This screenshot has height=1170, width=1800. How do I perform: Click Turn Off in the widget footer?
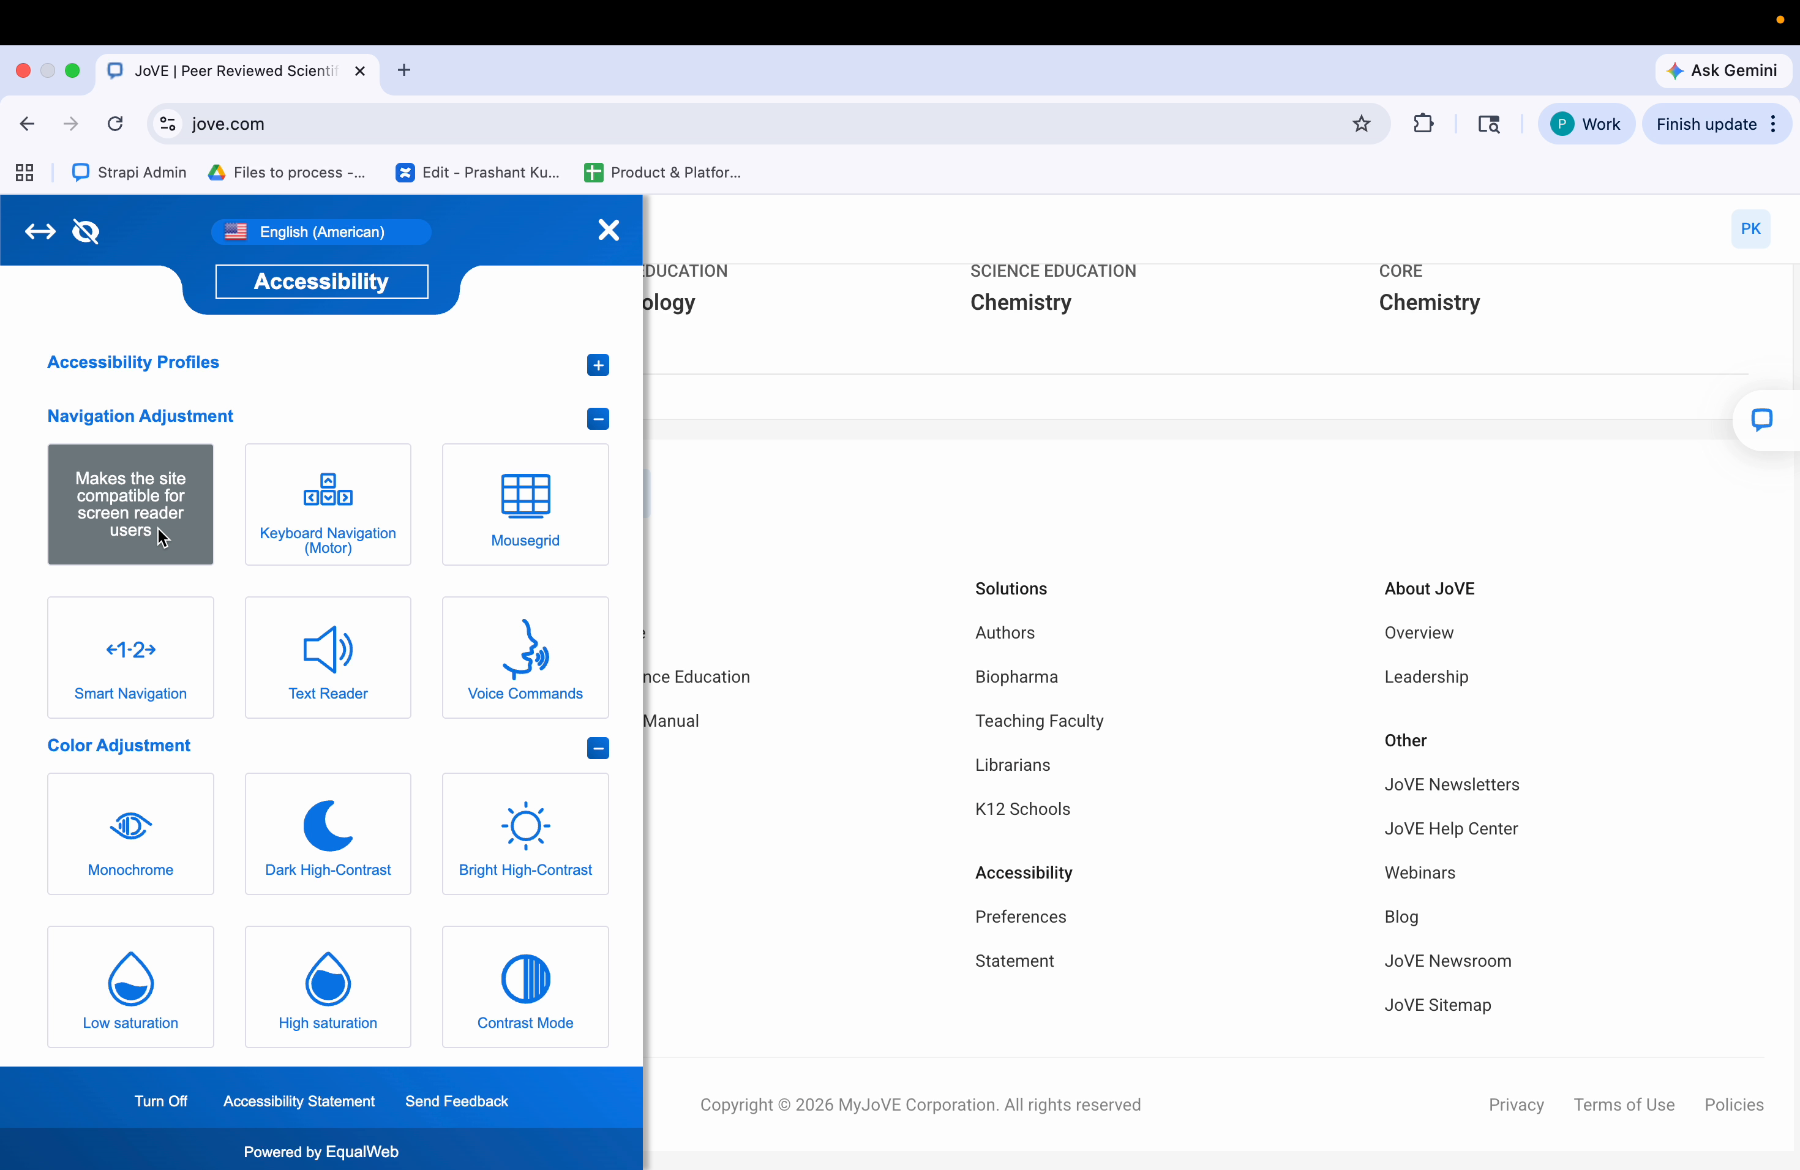161,1101
